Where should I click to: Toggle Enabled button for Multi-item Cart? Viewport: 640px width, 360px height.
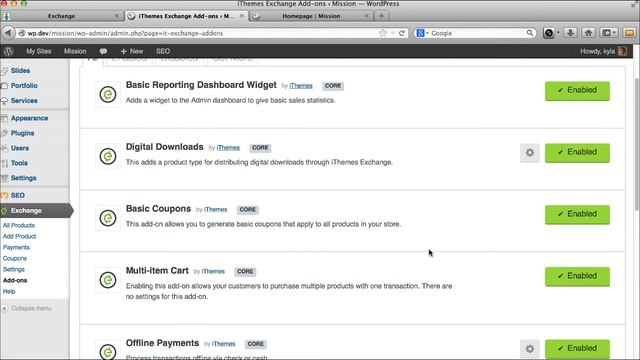[577, 276]
